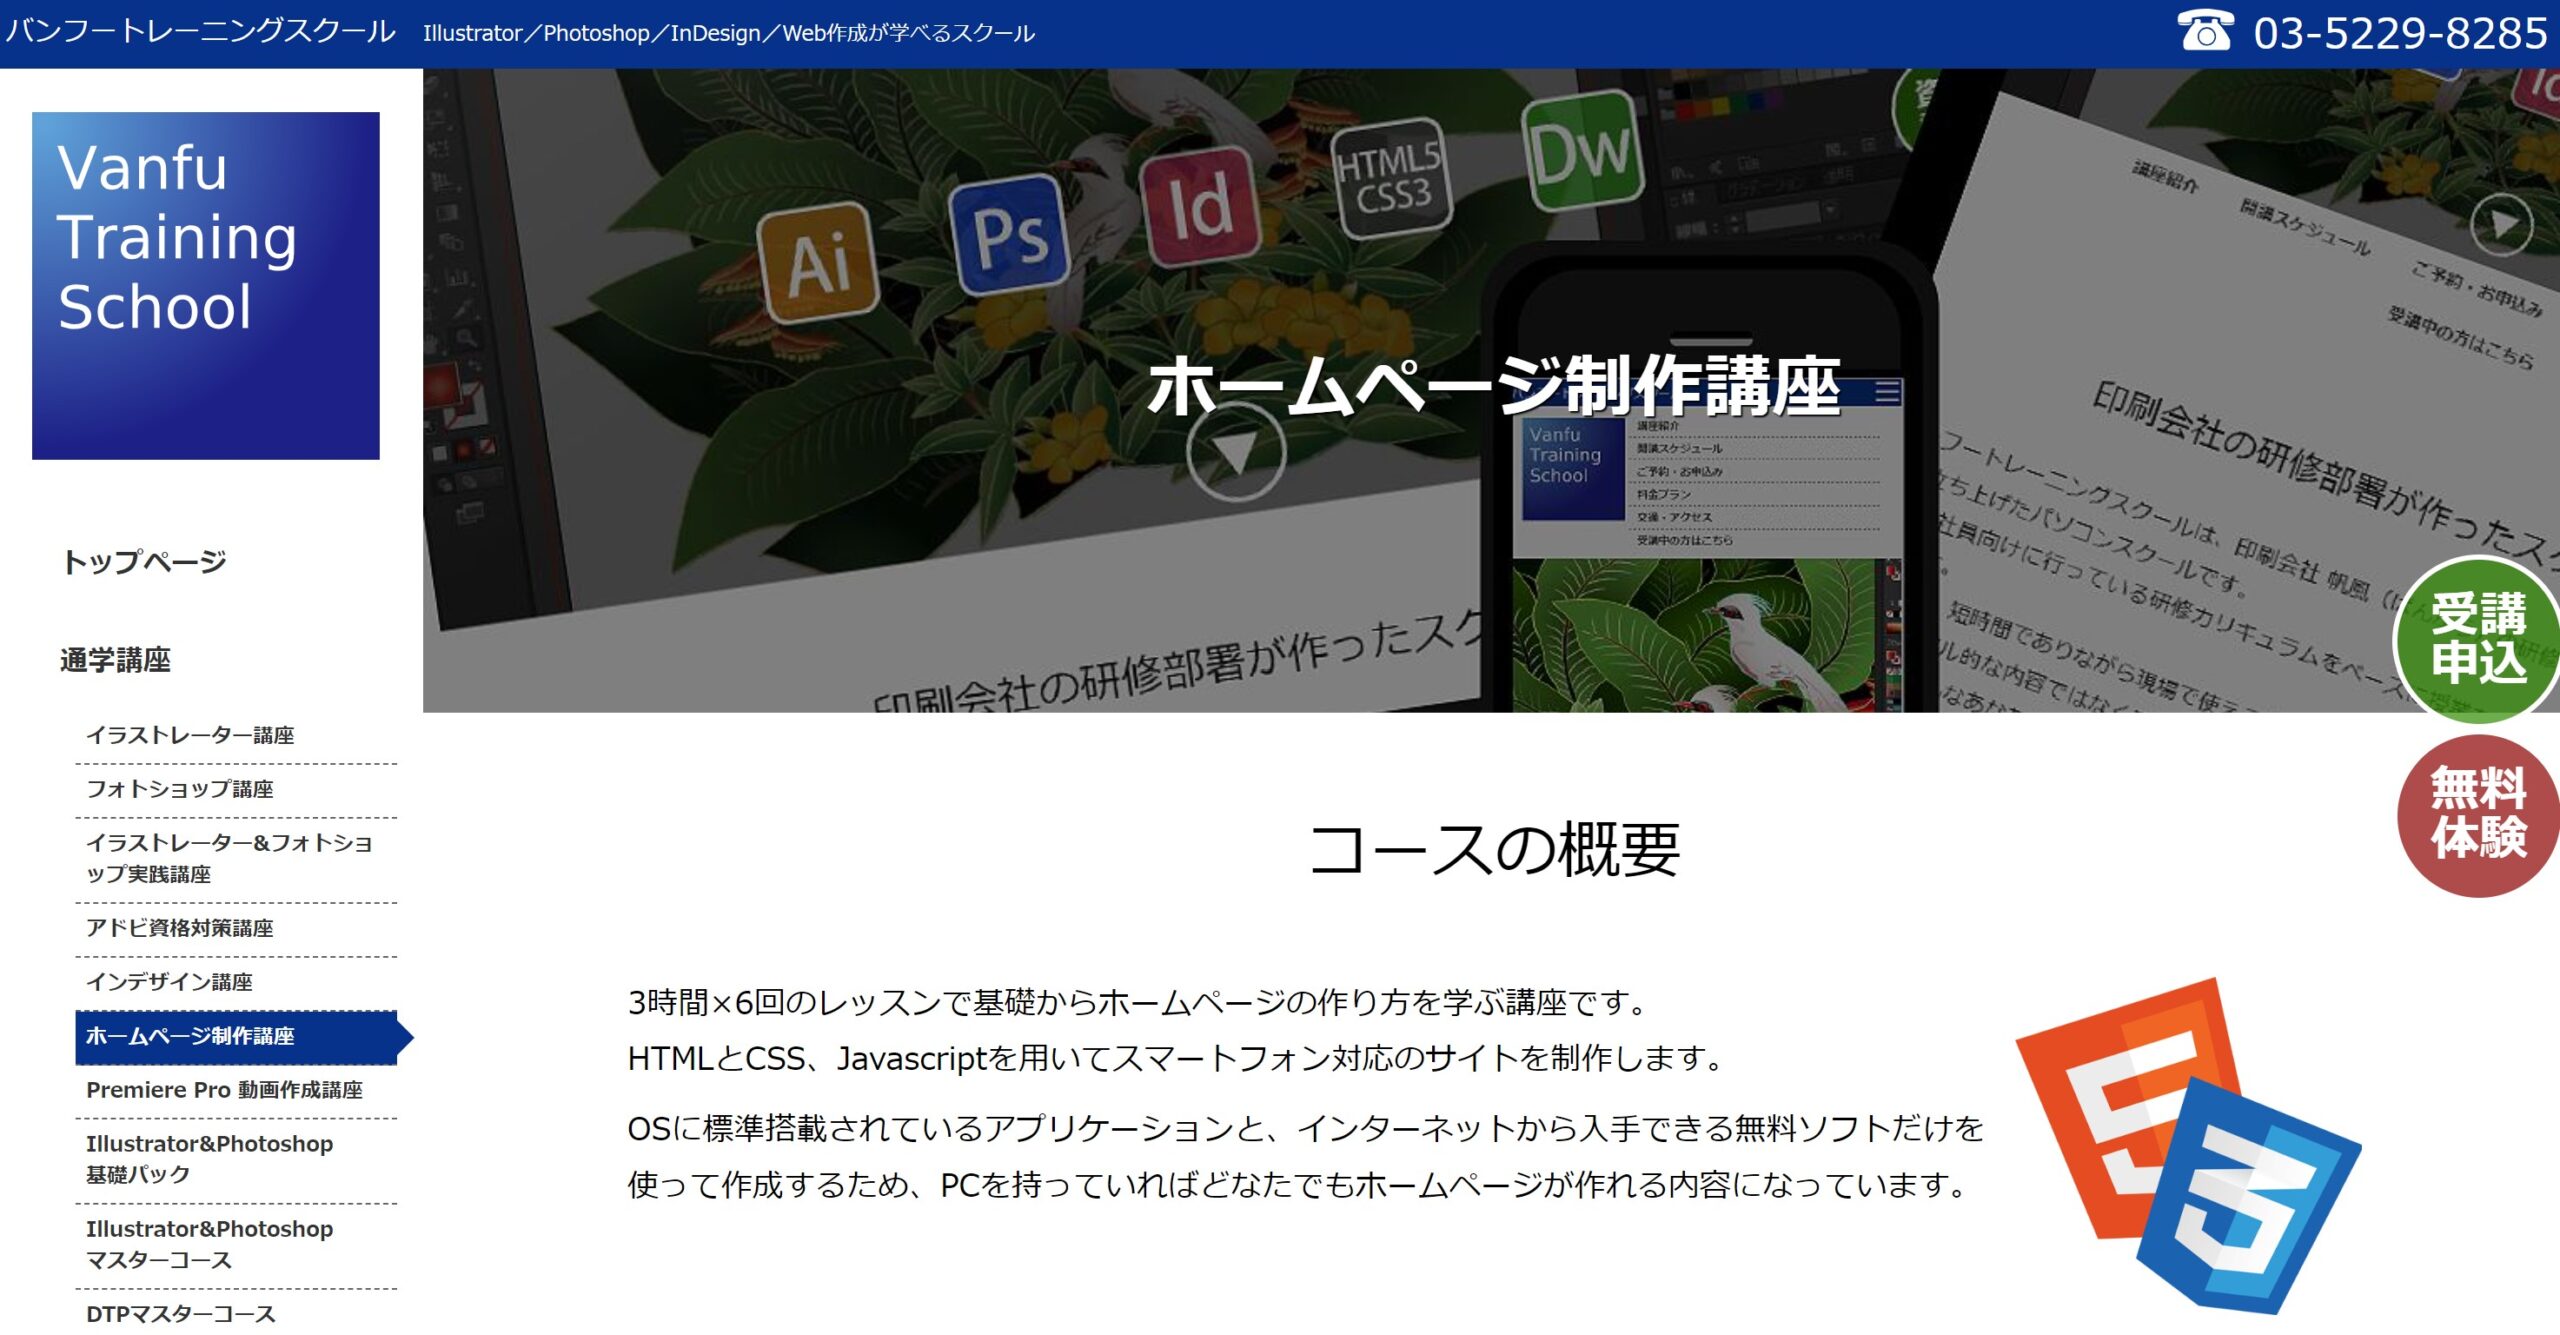Click the コースの概要 heading
This screenshot has width=2560, height=1335.
click(1494, 850)
